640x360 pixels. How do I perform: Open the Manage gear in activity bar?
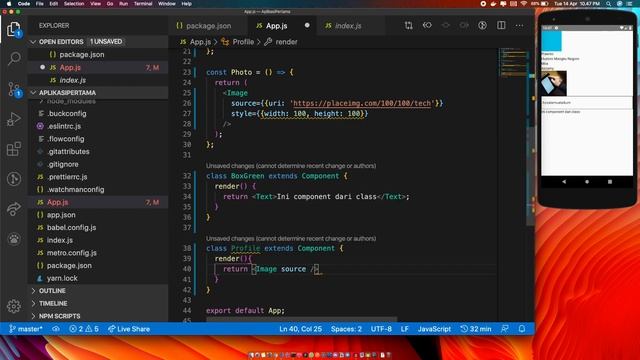pos(13,306)
